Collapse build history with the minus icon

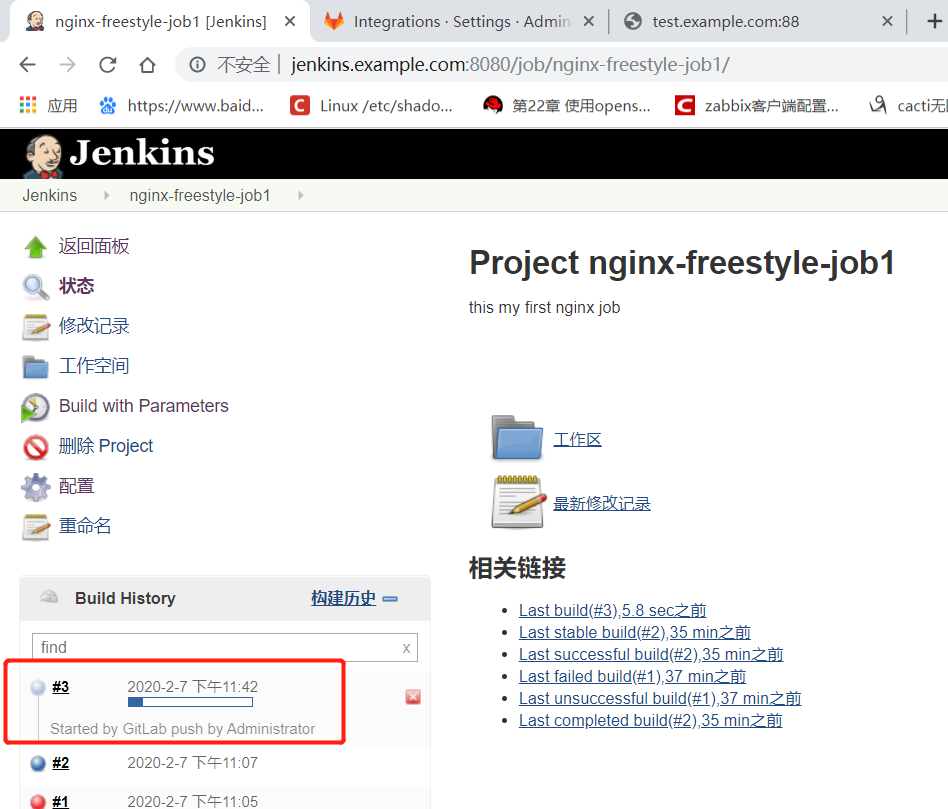[x=391, y=599]
